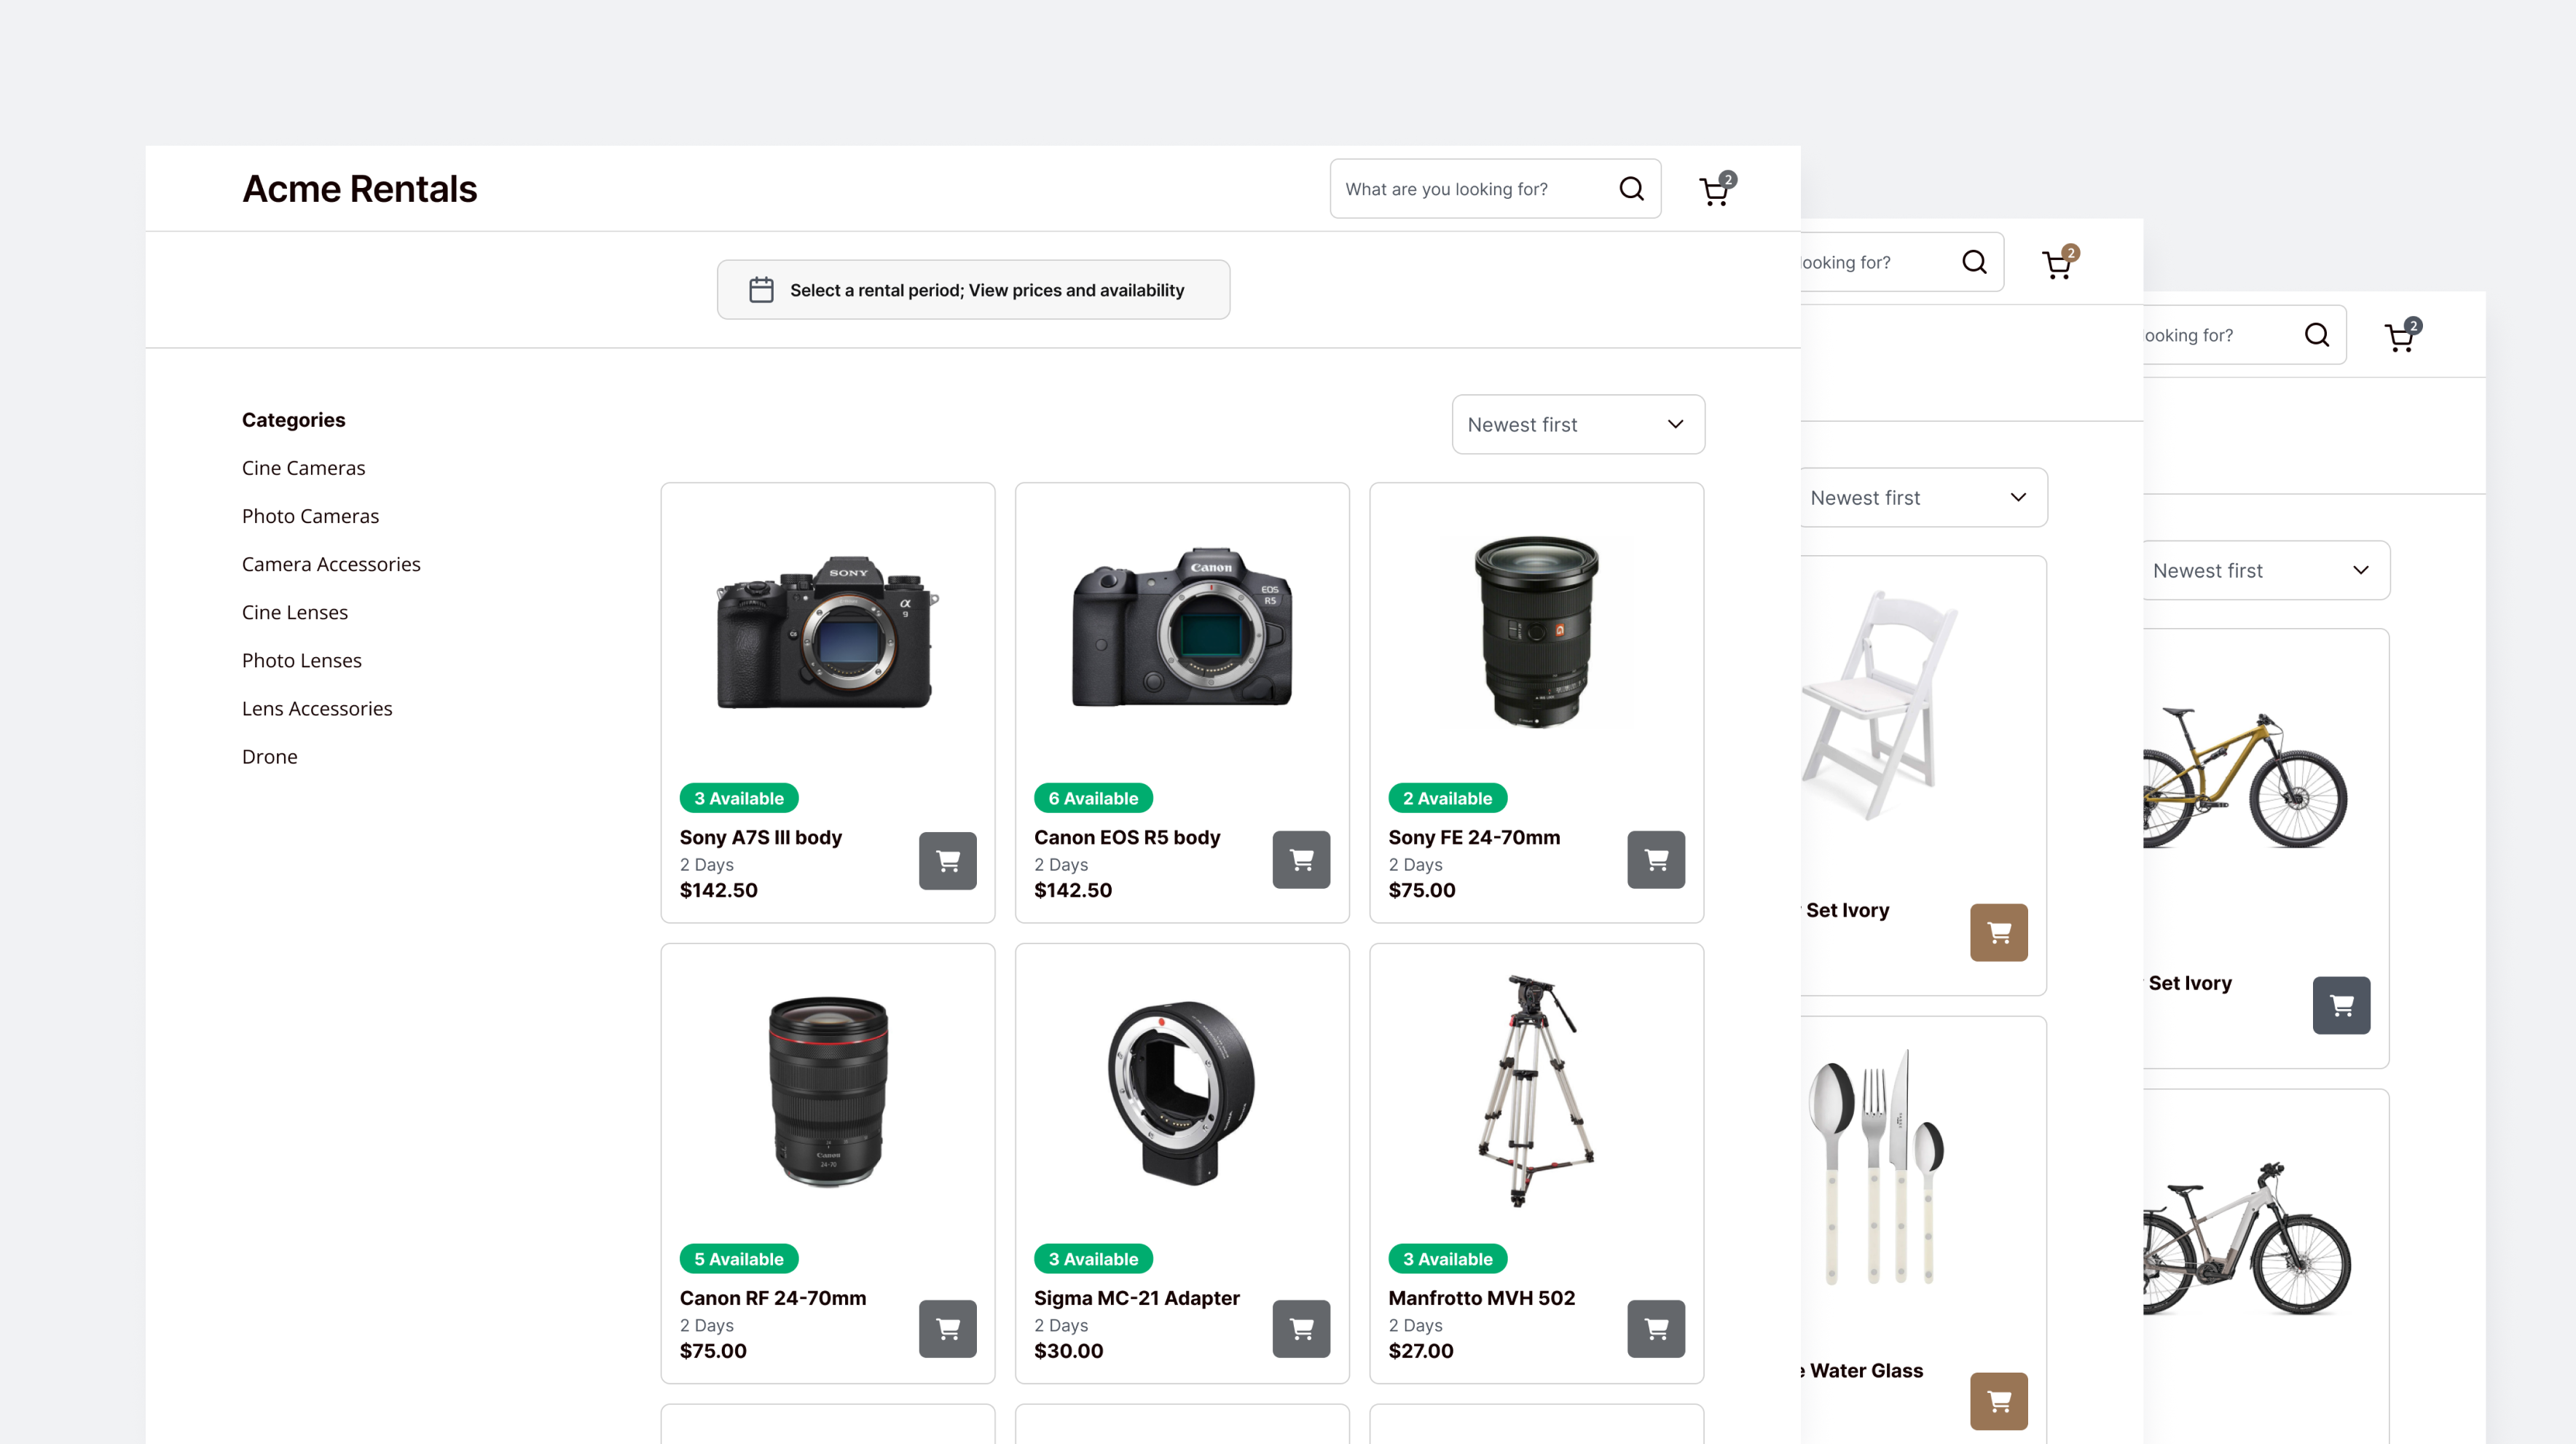The image size is (2576, 1444).
Task: Open the Sony A7S III camera image
Action: (x=826, y=630)
